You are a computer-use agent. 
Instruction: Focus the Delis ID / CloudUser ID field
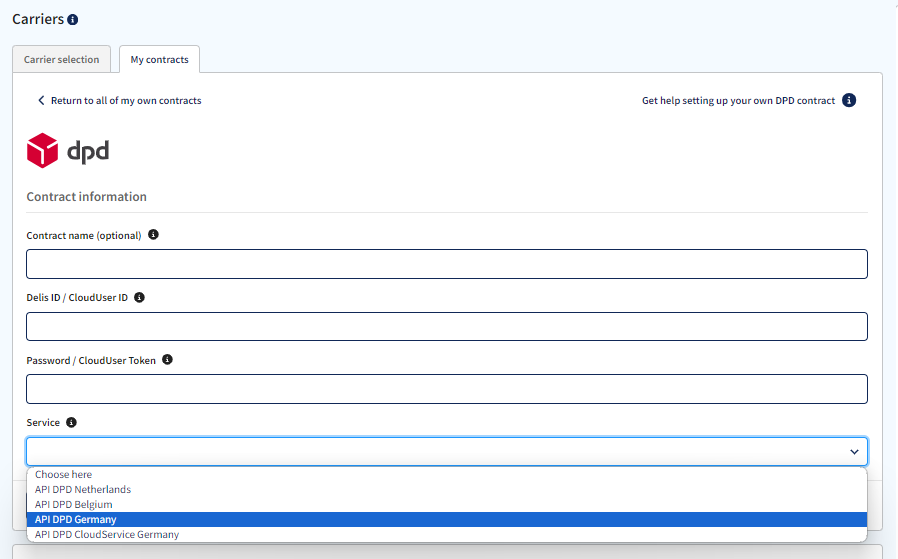tap(447, 326)
